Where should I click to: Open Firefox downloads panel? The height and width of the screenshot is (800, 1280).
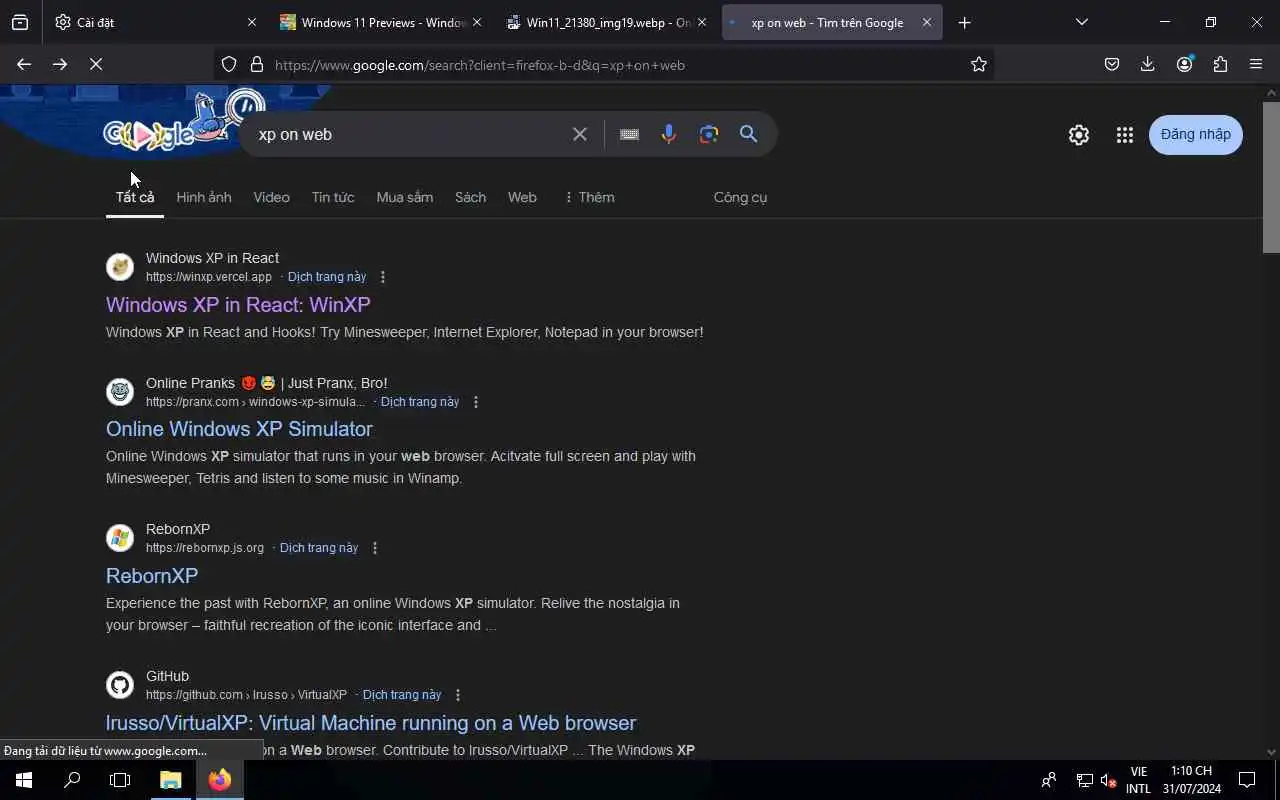1148,64
